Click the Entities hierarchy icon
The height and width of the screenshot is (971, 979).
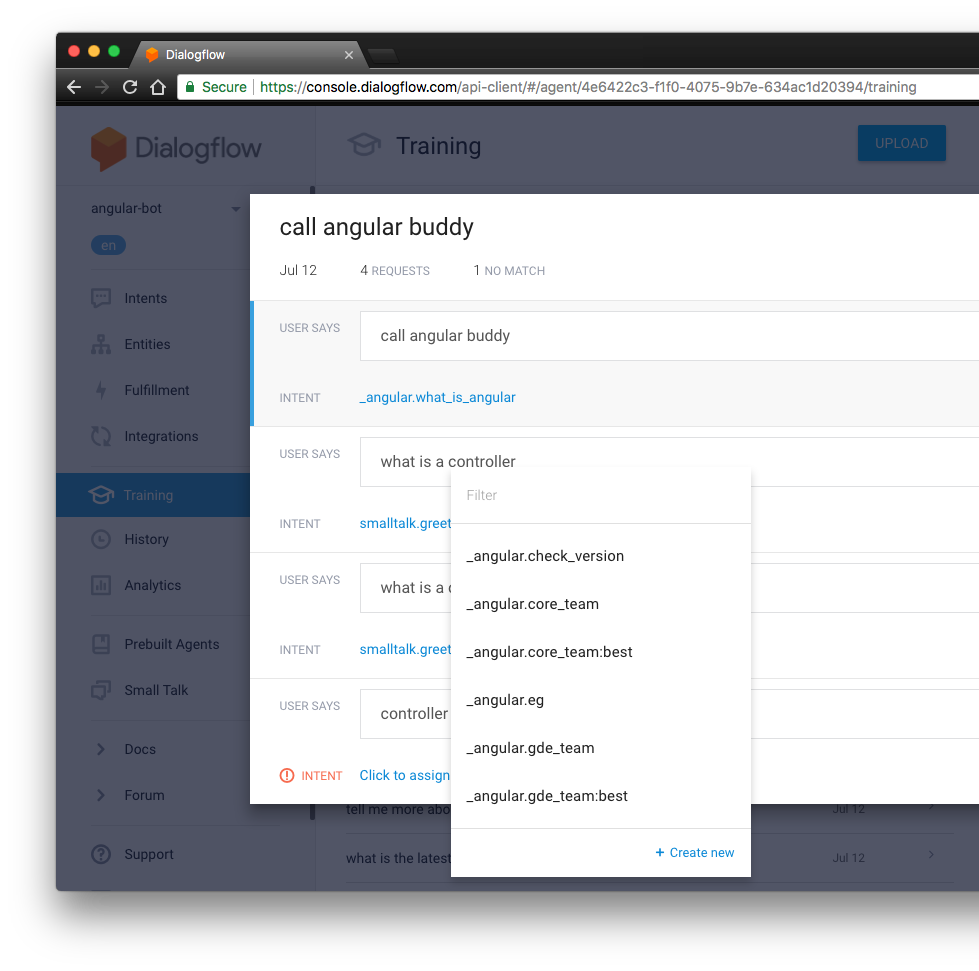(x=101, y=344)
